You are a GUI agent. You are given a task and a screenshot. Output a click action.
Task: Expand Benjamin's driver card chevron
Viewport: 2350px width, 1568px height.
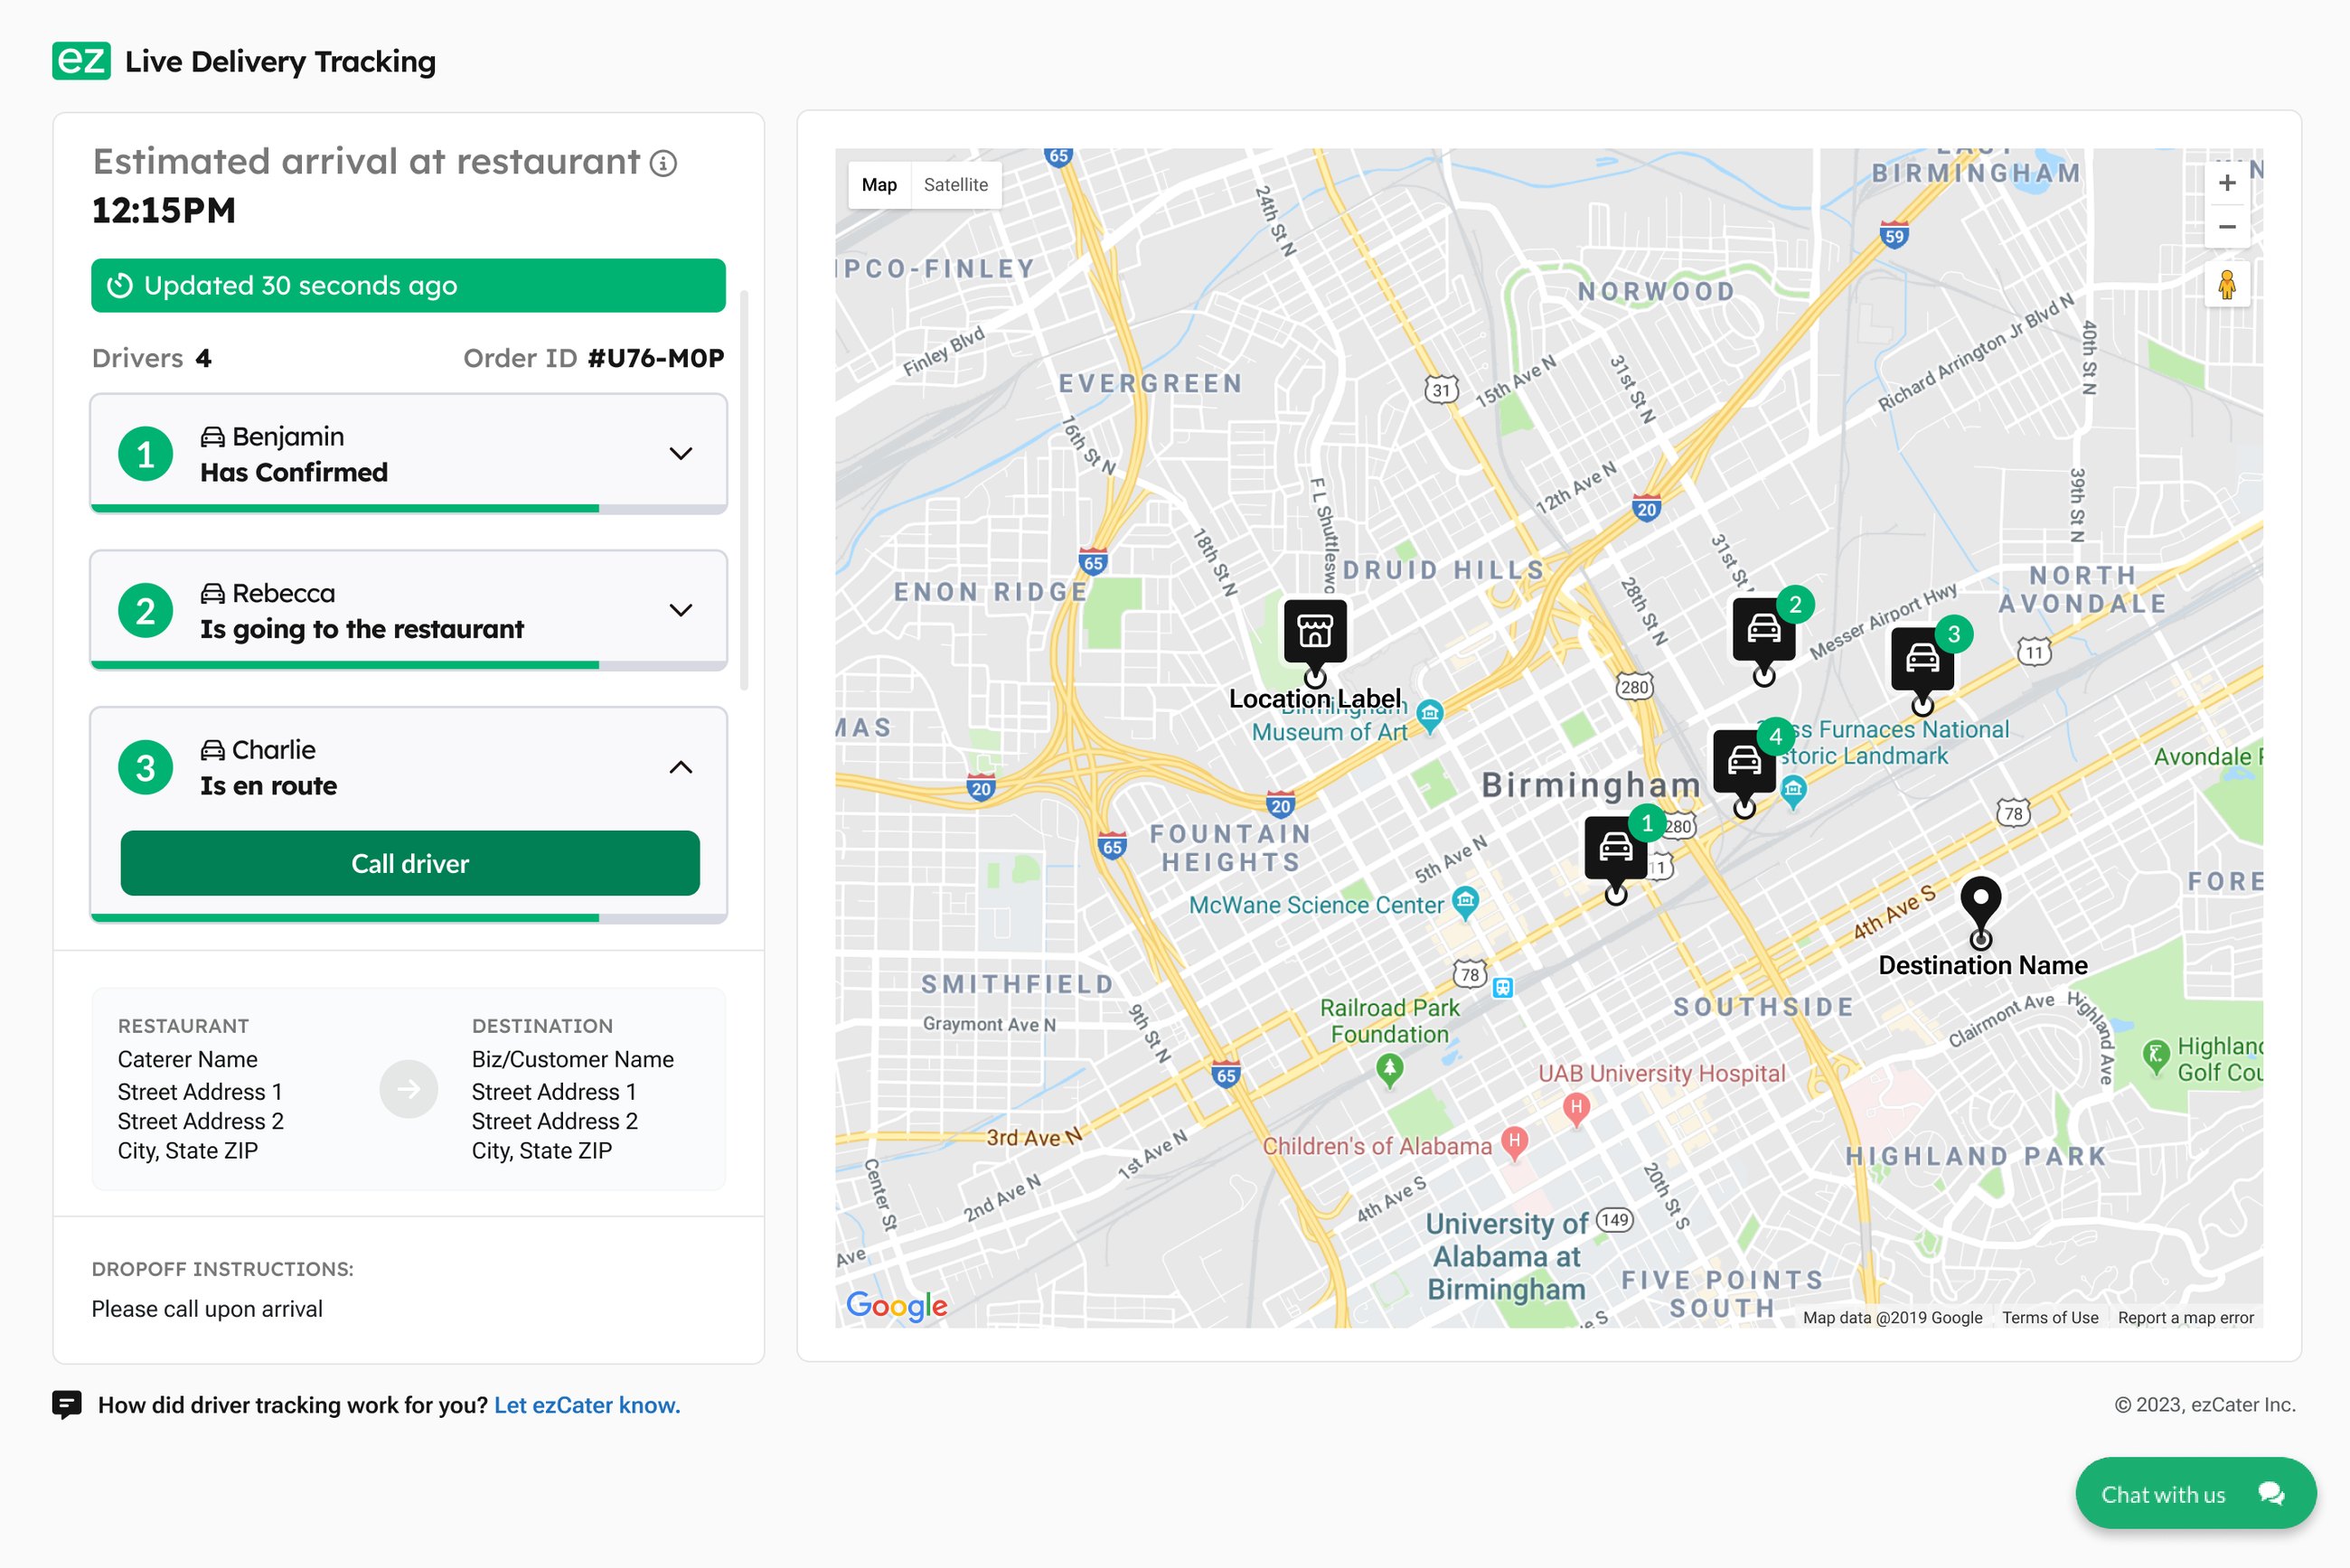tap(681, 454)
